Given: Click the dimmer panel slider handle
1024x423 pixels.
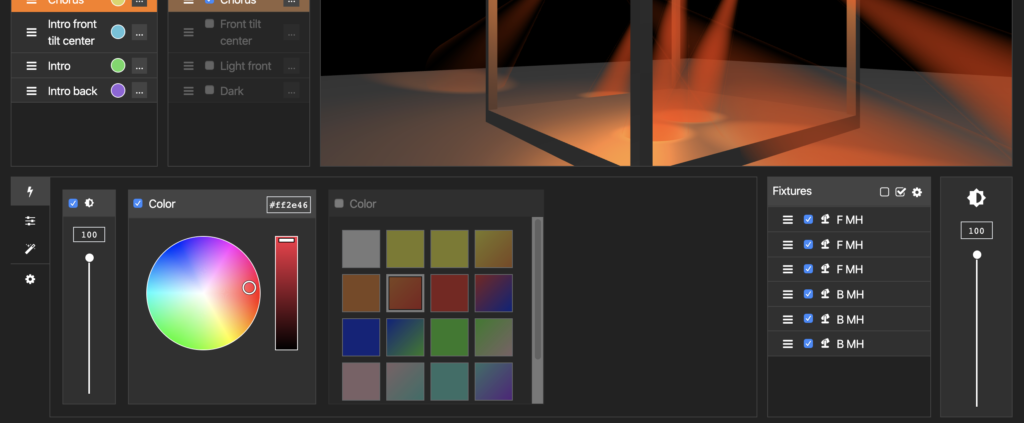Looking at the screenshot, I should click(89, 258).
